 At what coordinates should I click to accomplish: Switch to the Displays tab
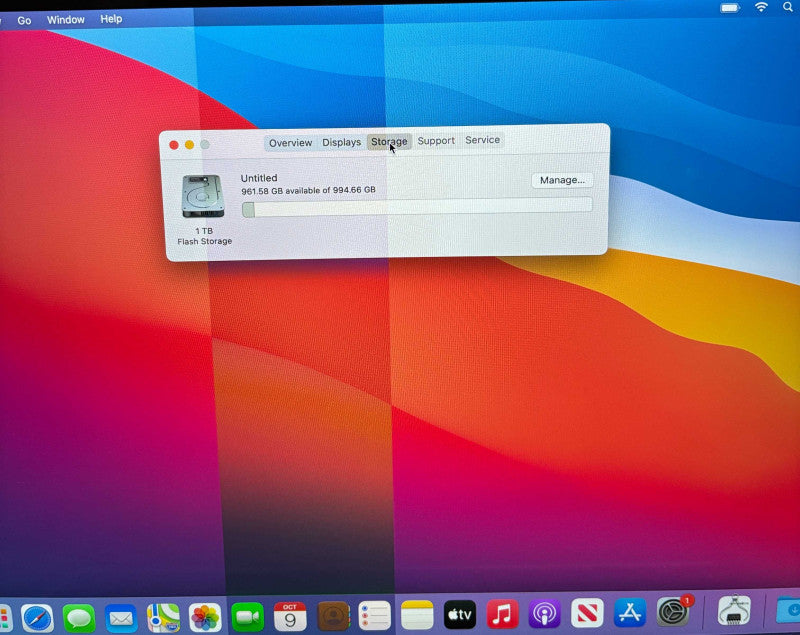point(341,142)
